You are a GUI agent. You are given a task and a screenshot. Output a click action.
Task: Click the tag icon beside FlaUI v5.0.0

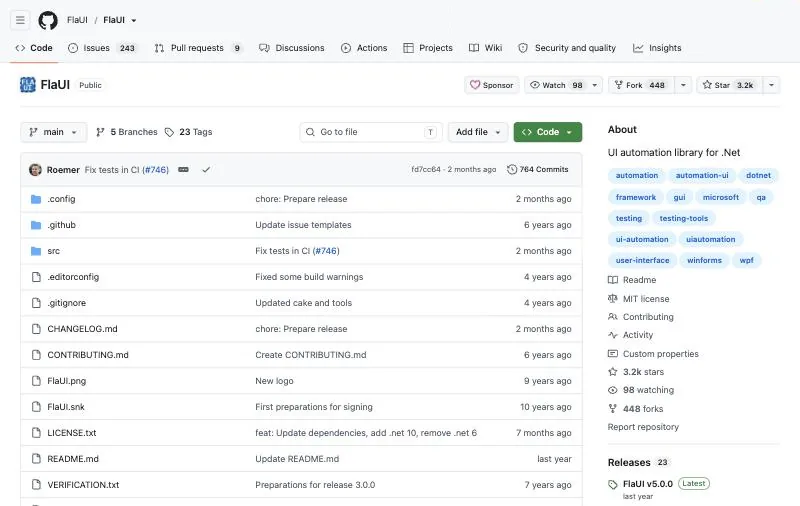tap(613, 484)
